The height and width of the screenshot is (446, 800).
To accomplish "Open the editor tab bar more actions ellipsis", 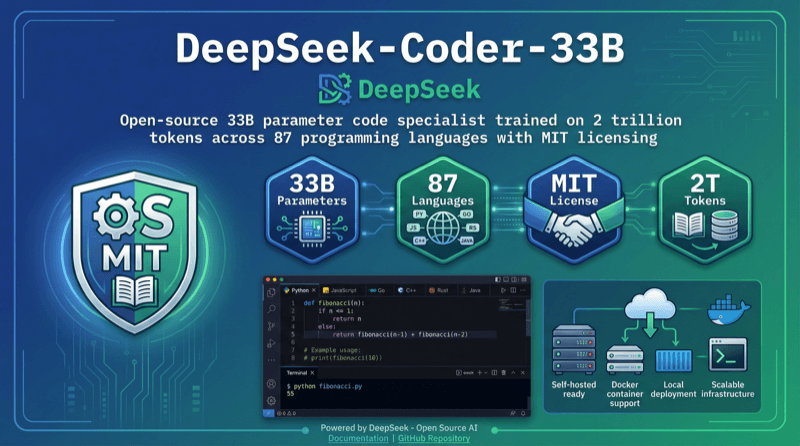I will 522,290.
